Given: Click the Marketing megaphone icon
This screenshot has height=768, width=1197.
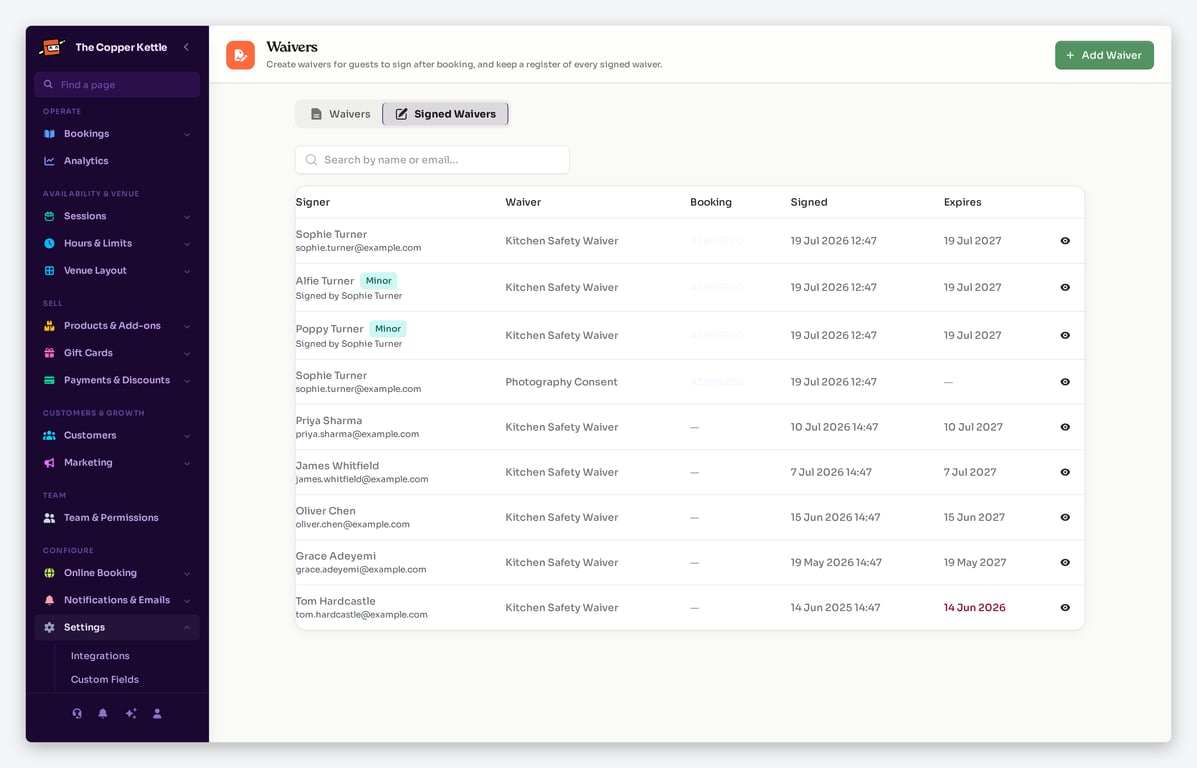Looking at the screenshot, I should pyautogui.click(x=50, y=463).
